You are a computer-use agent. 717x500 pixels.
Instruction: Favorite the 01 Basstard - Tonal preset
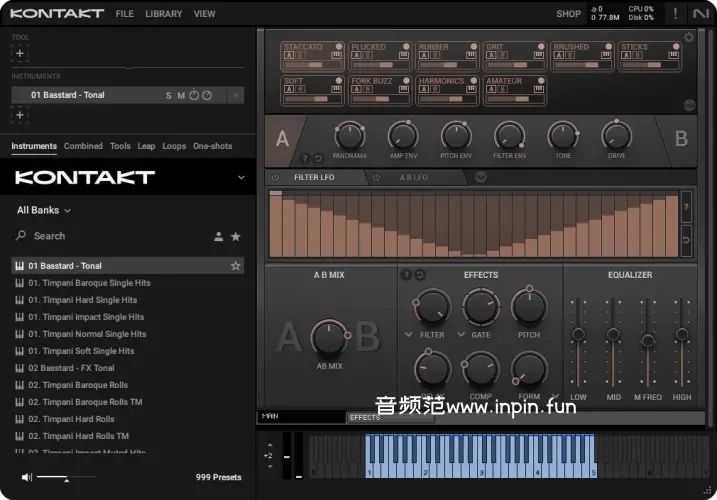[236, 266]
